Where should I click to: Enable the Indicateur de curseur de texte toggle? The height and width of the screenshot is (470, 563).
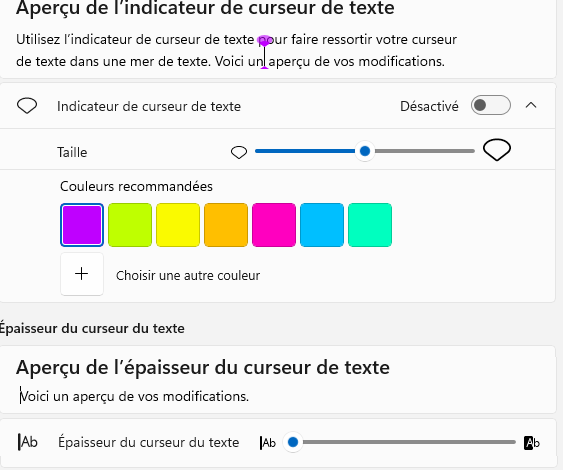pyautogui.click(x=491, y=105)
